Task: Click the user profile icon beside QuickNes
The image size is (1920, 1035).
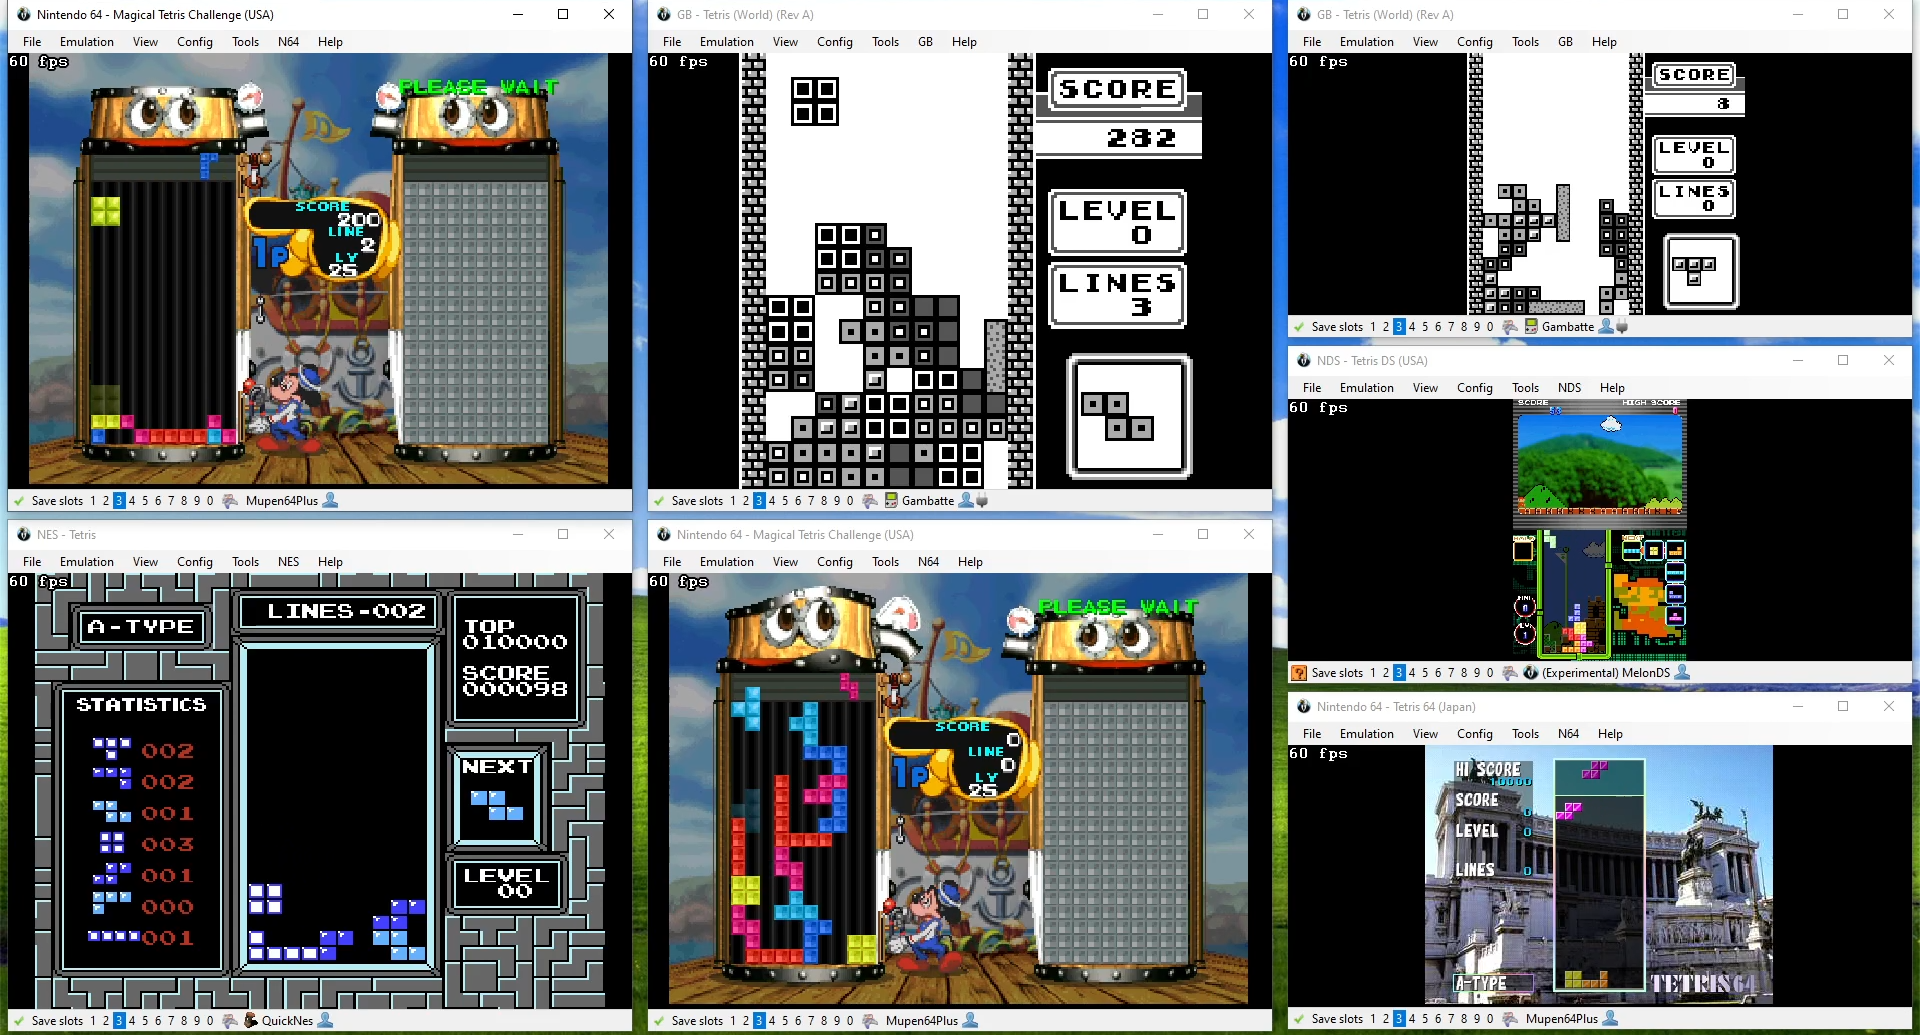Action: coord(325,1021)
